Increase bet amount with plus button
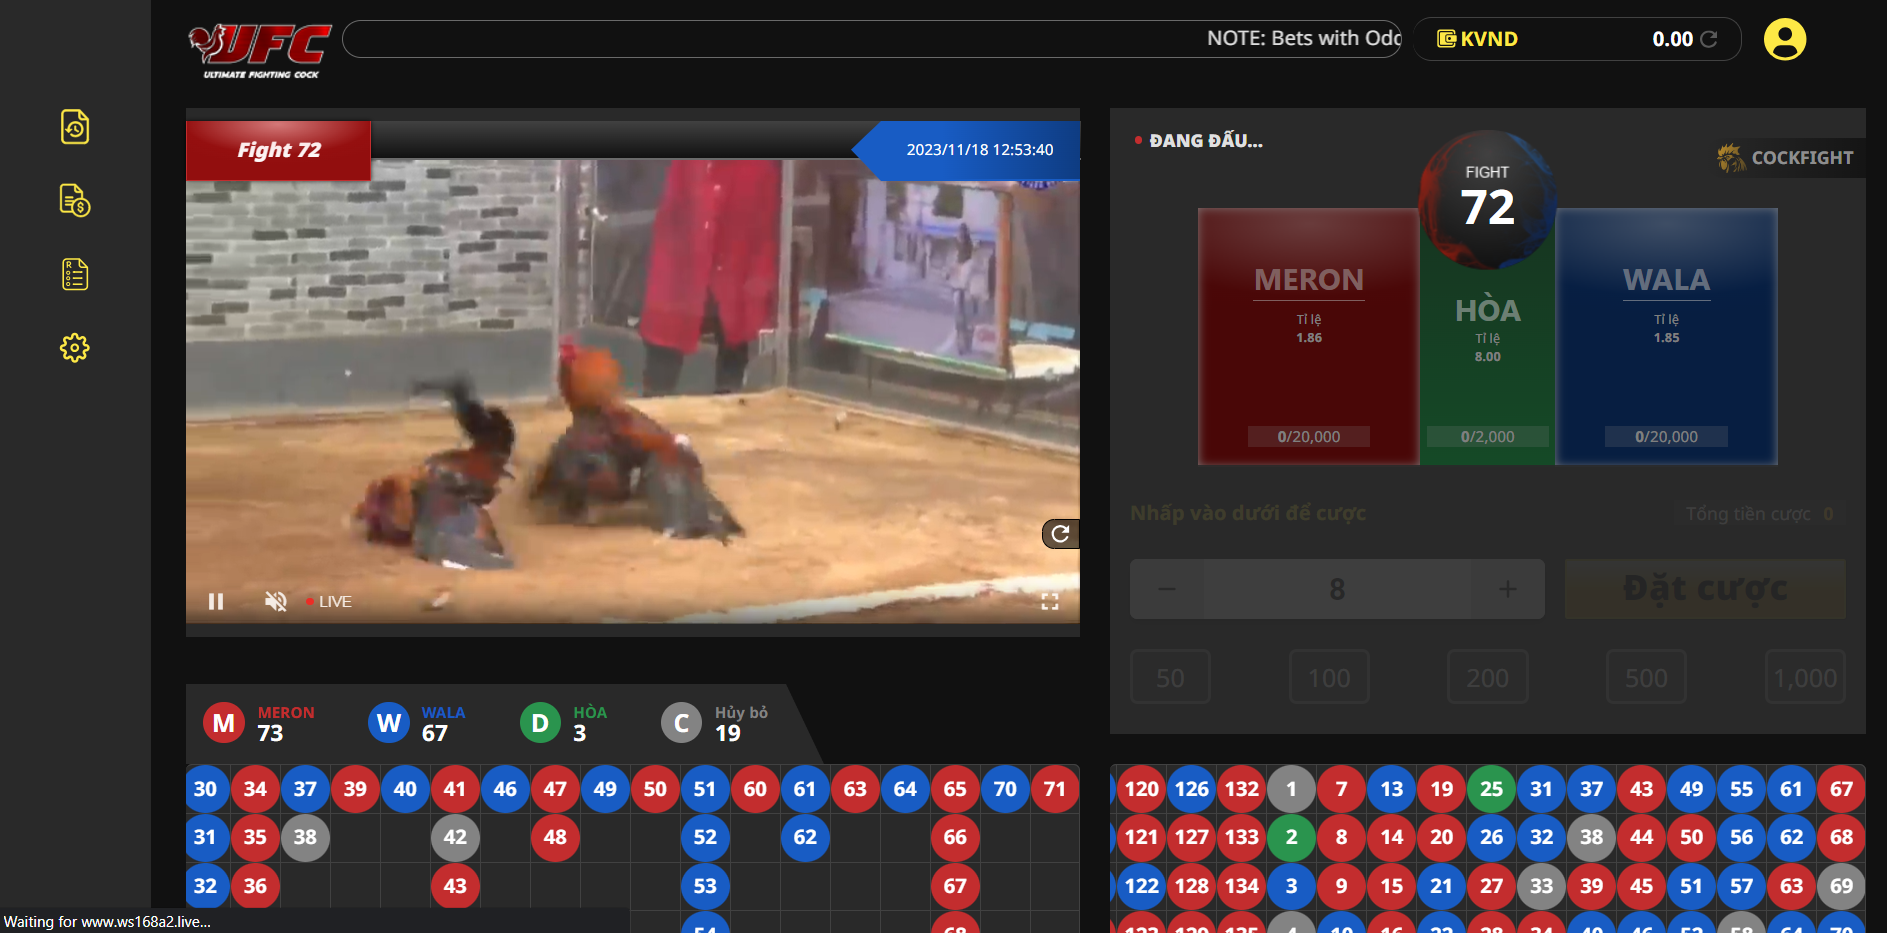The height and width of the screenshot is (933, 1887). 1507,589
